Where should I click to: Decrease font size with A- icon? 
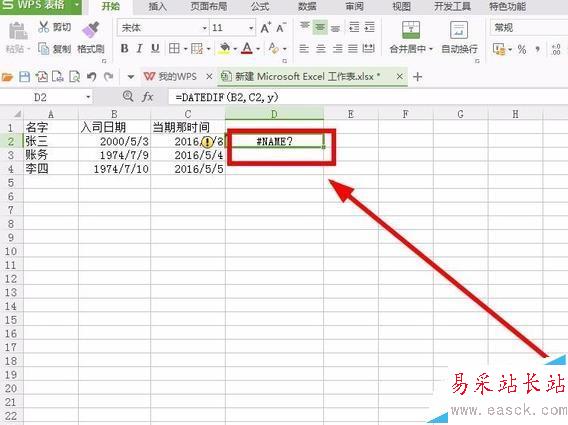[x=281, y=28]
